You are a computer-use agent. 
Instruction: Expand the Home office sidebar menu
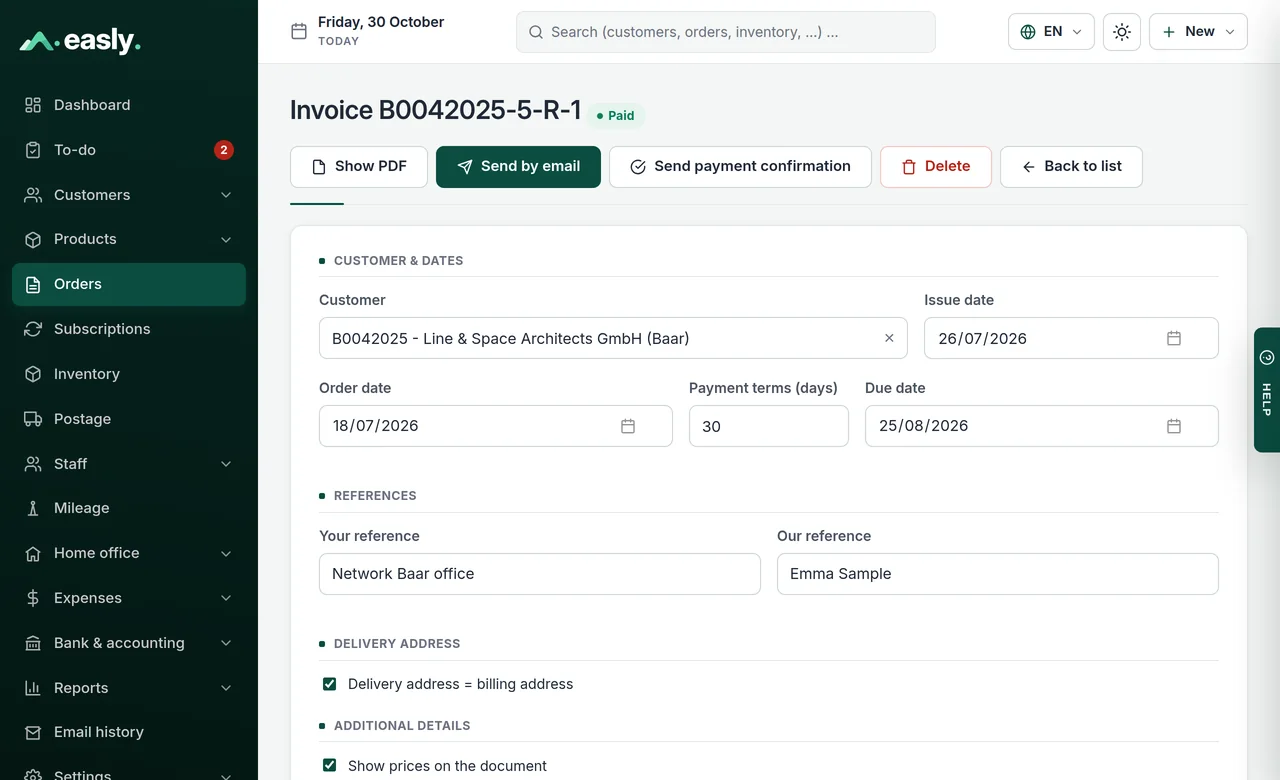click(x=129, y=553)
